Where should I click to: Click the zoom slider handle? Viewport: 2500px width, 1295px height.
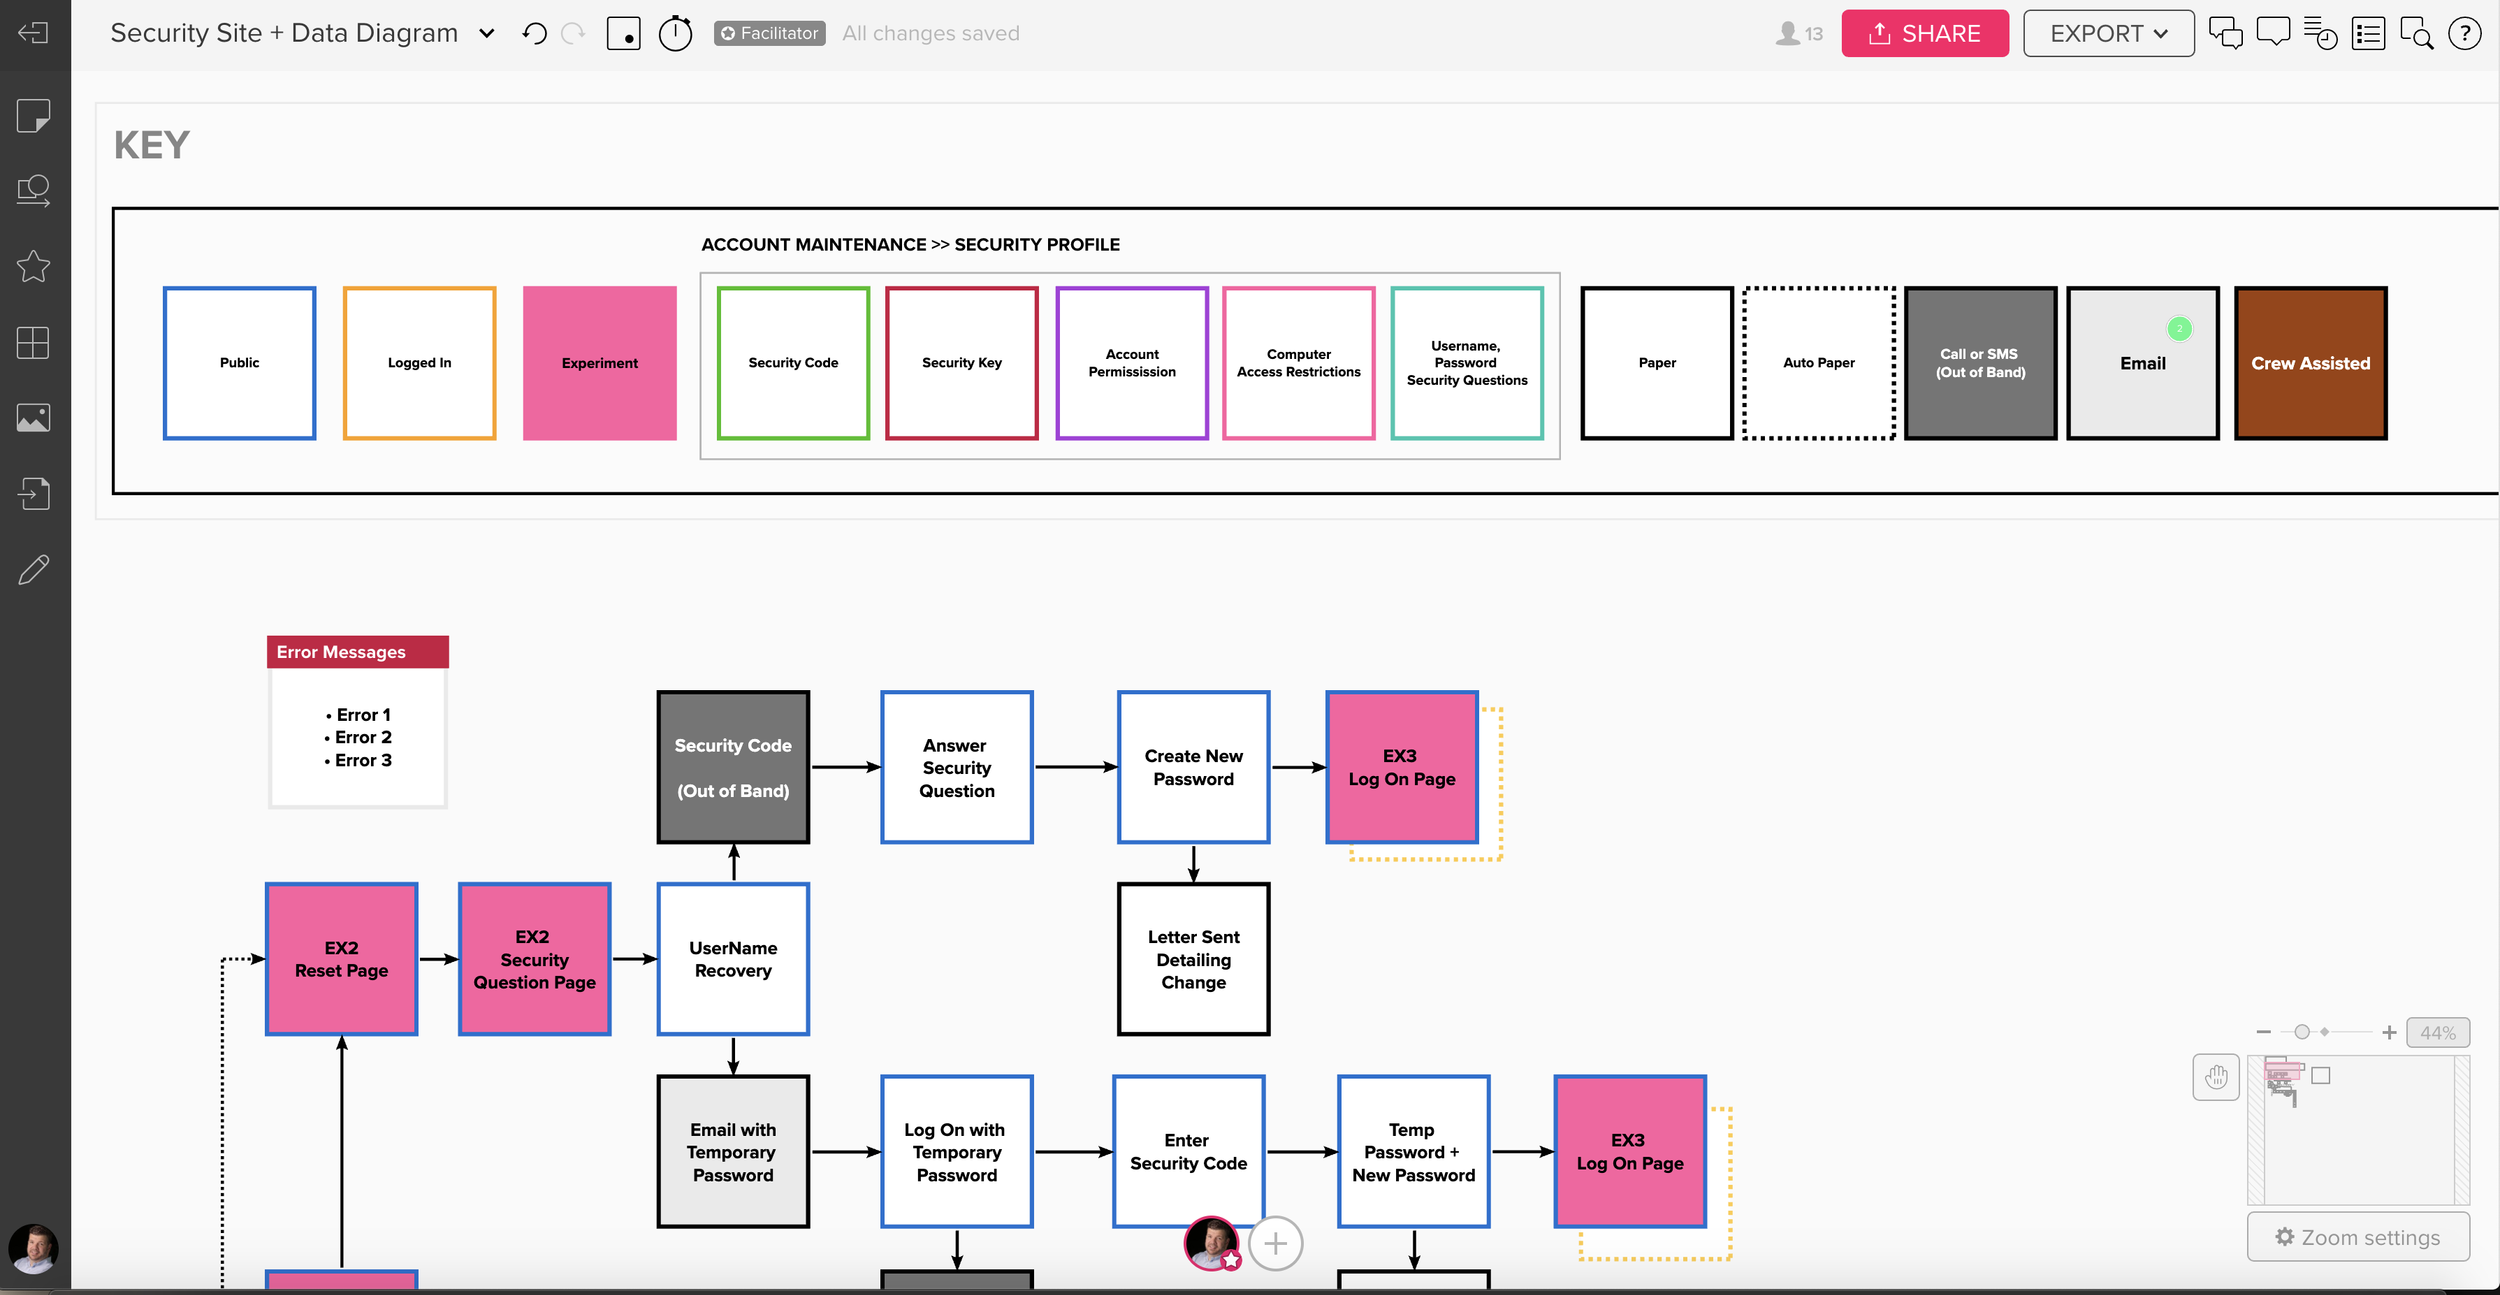pos(2302,1032)
